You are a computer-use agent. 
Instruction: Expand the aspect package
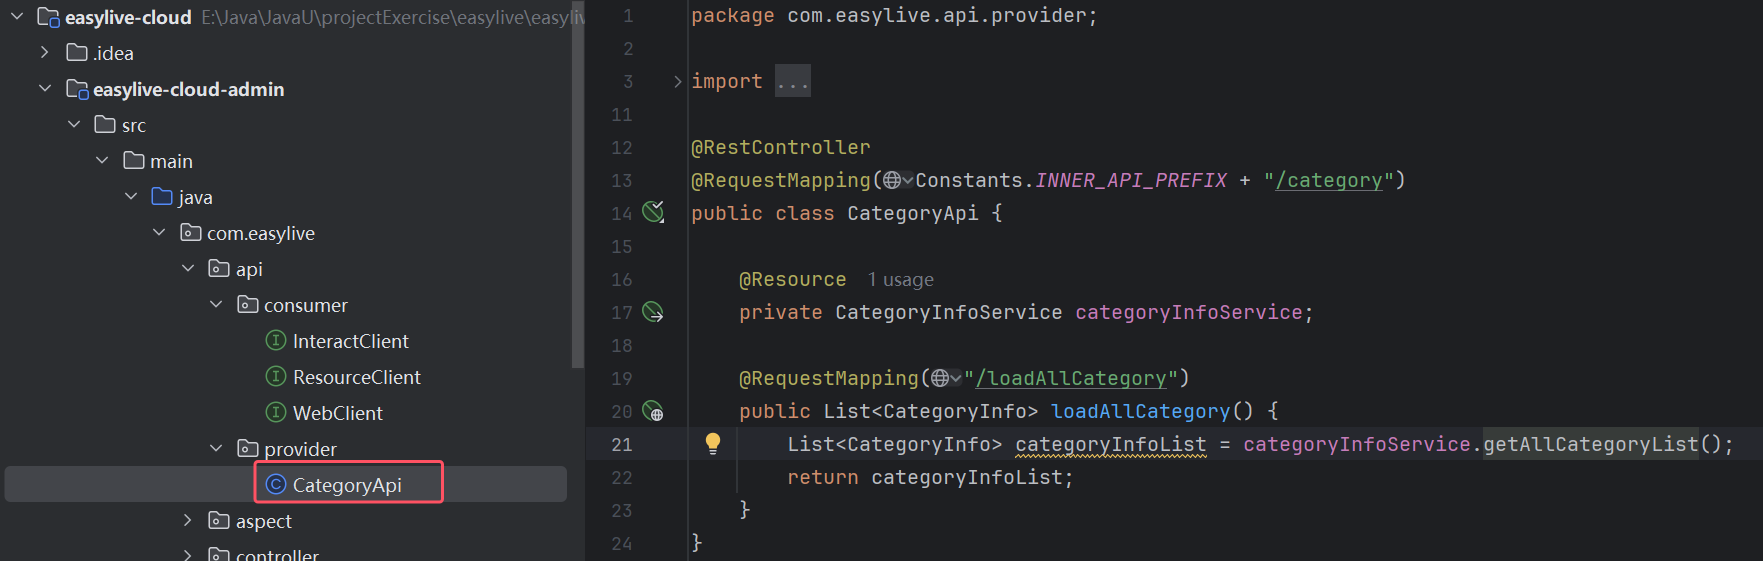point(188,521)
